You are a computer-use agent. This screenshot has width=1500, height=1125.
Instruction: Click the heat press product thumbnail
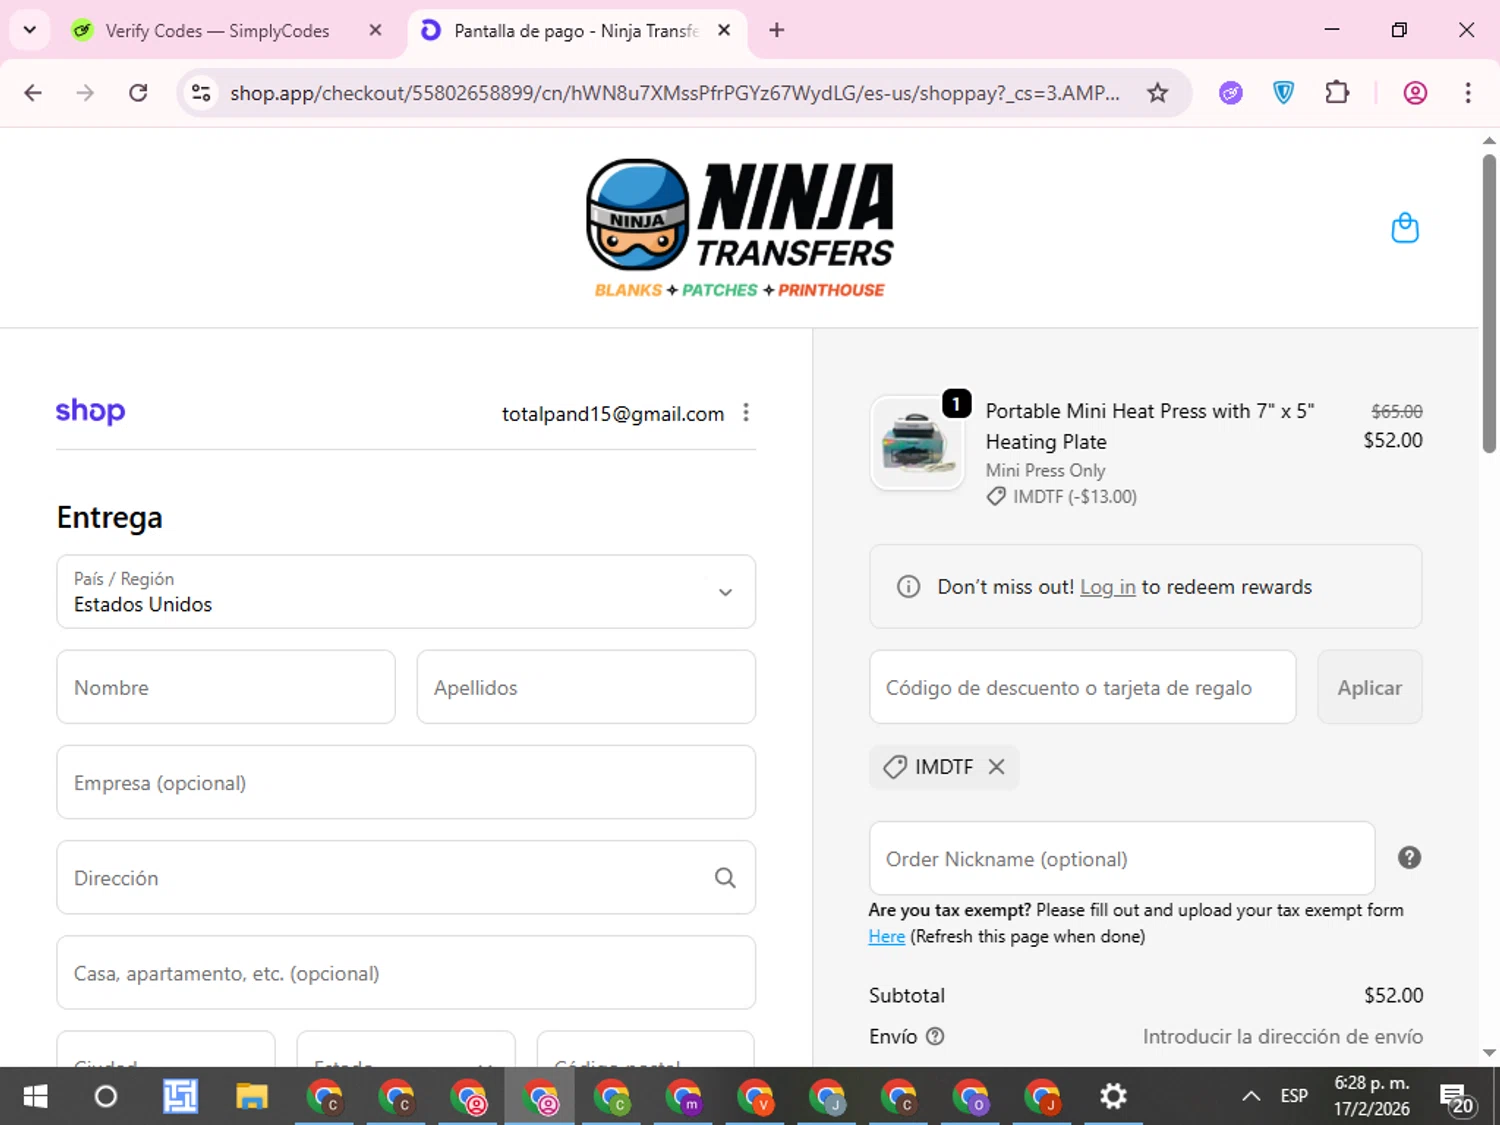pyautogui.click(x=917, y=443)
